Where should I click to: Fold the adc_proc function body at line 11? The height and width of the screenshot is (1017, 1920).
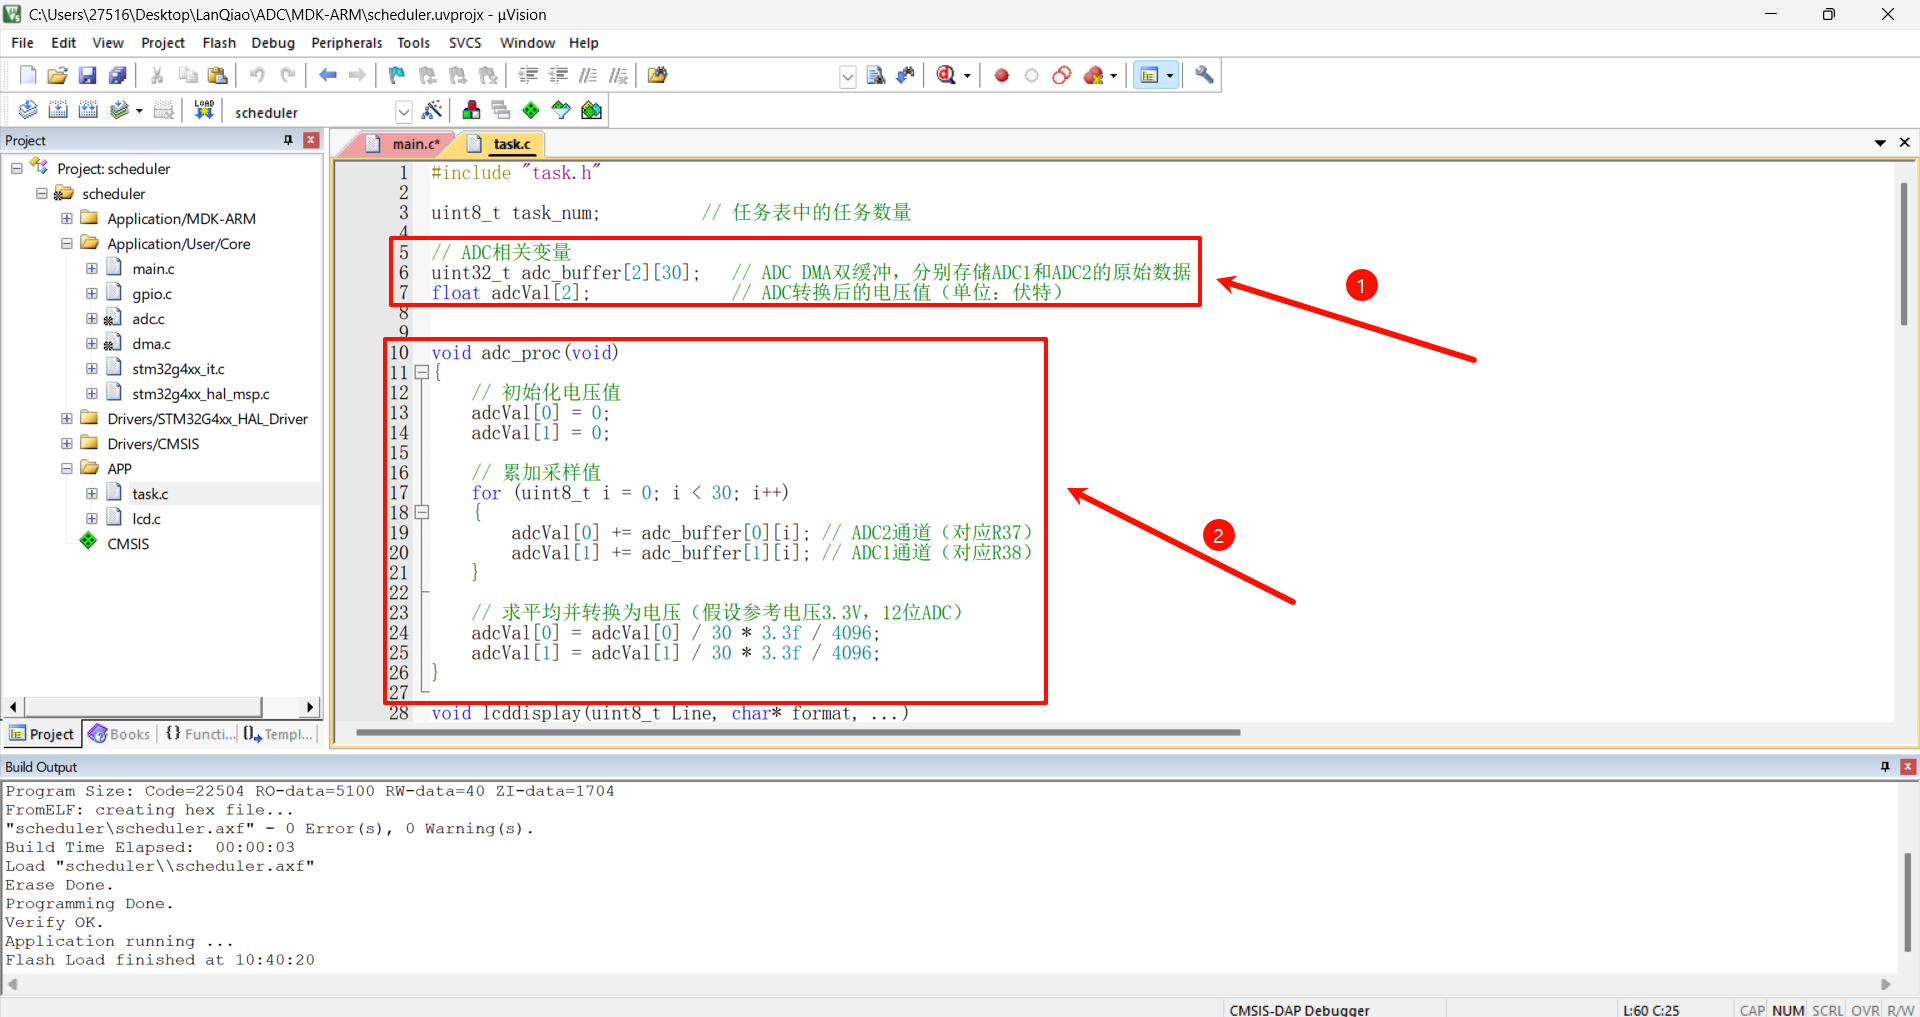pos(422,372)
